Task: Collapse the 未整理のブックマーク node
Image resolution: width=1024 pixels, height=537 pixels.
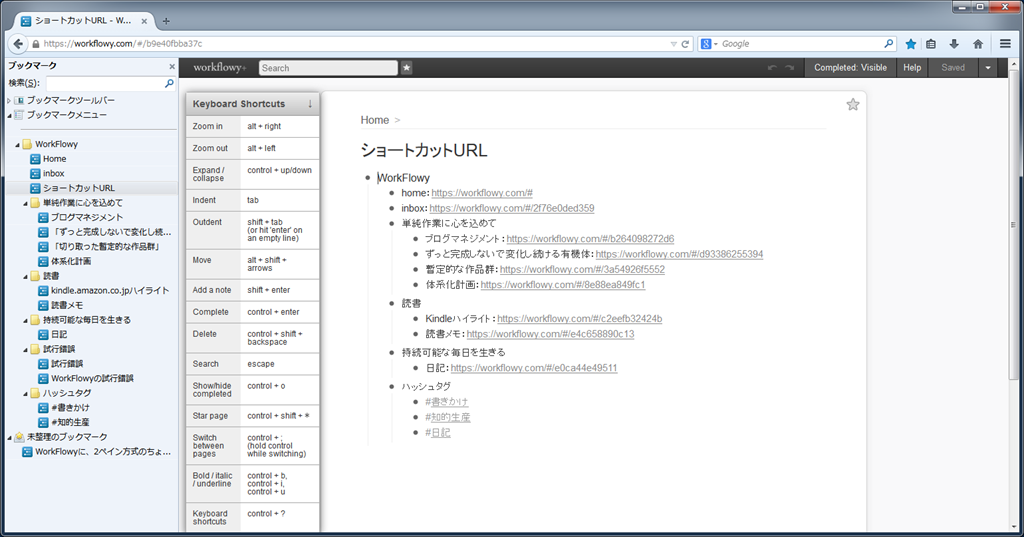Action: point(9,437)
